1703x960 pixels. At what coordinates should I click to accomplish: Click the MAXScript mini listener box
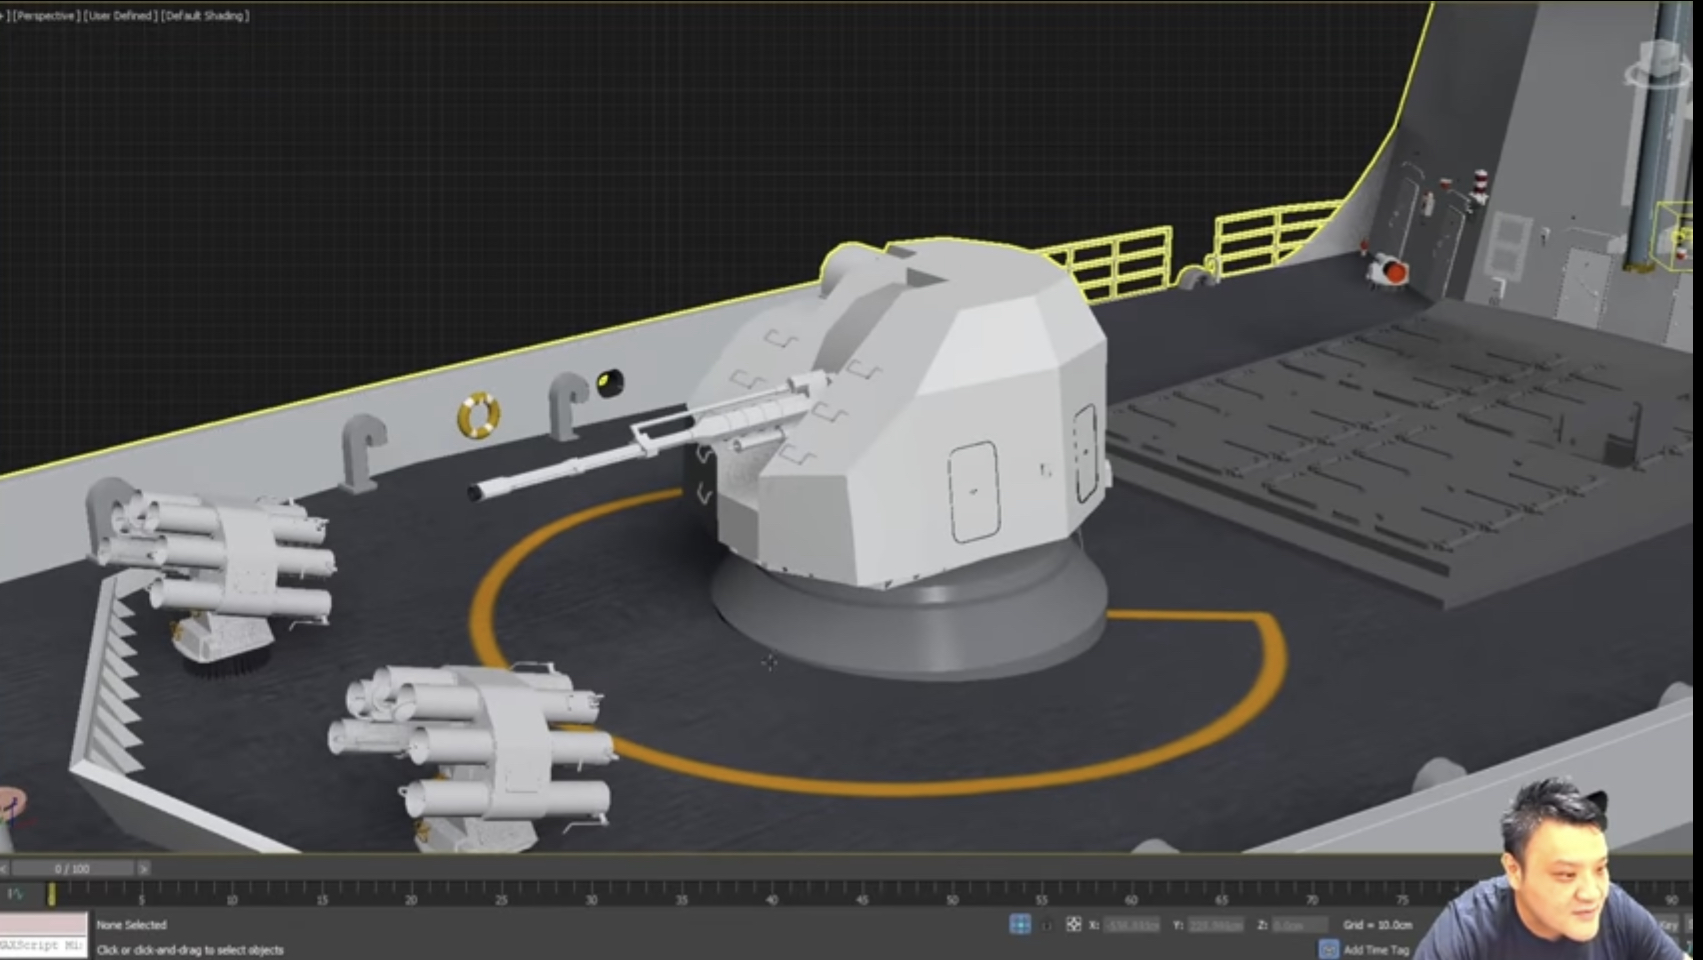coord(43,946)
